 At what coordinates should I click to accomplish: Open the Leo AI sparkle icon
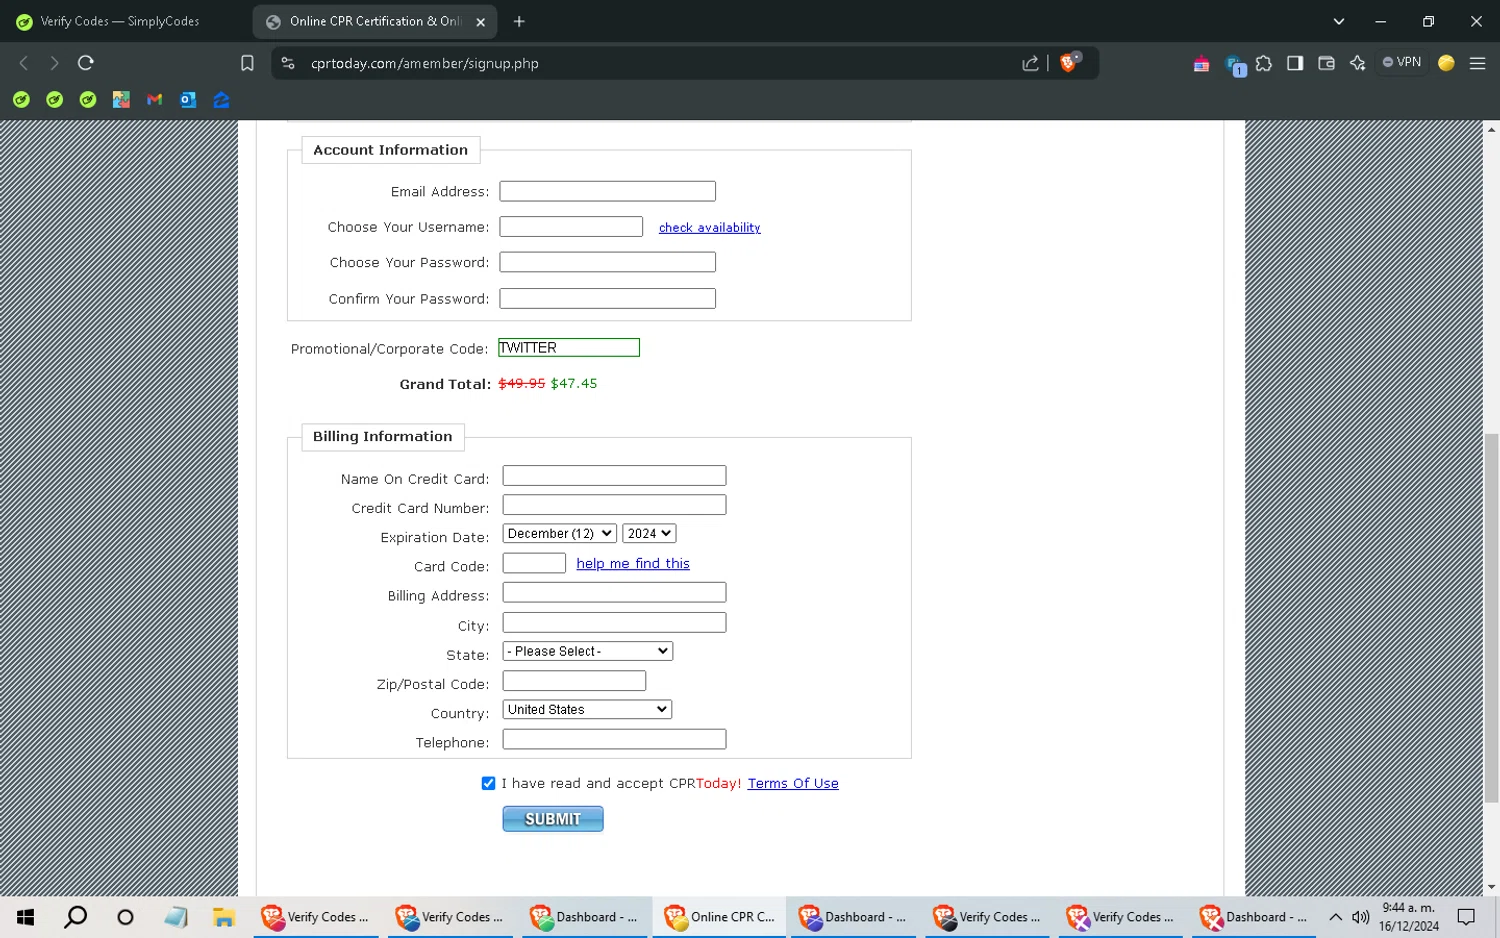click(x=1357, y=63)
